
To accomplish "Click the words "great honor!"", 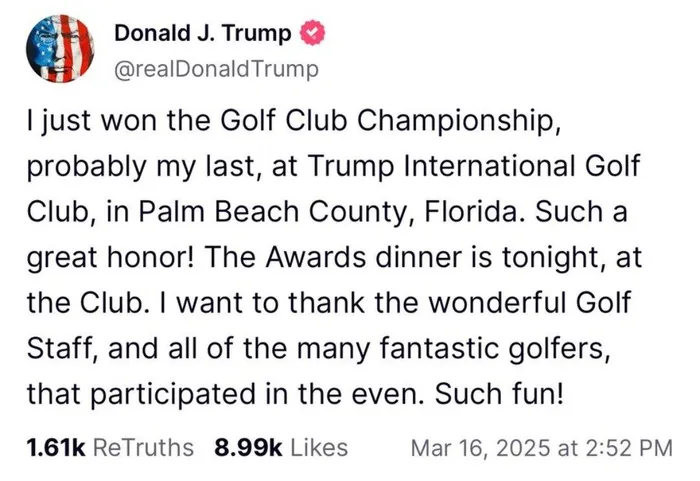I will (111, 258).
